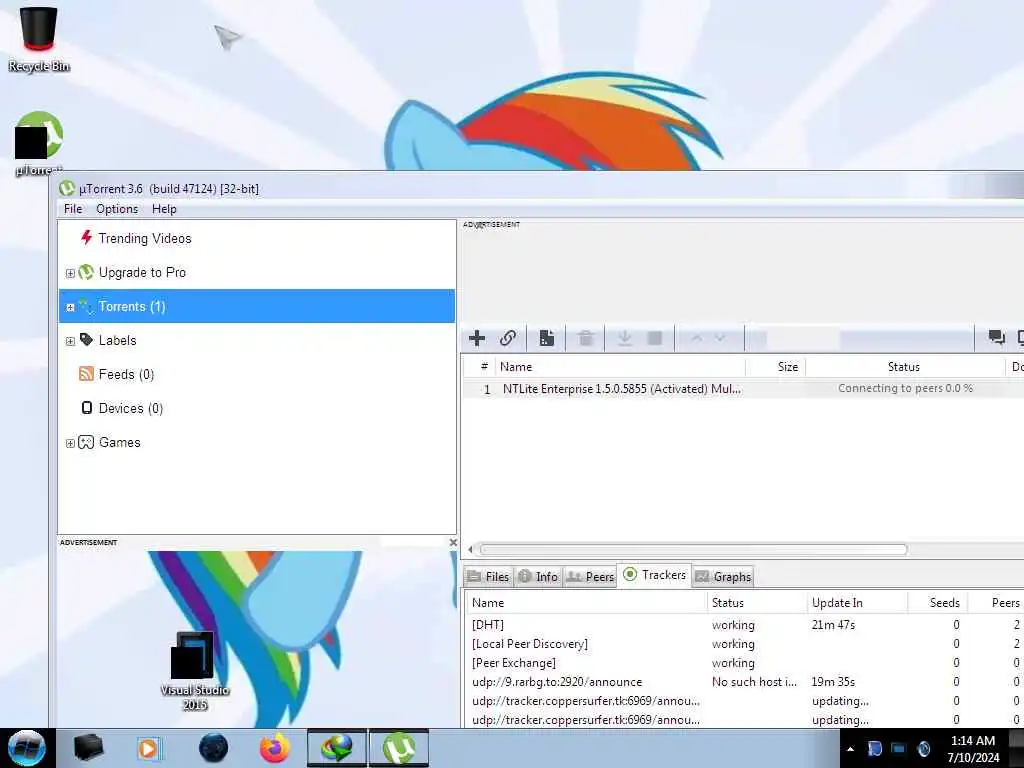Switch to the Peers tab

click(x=590, y=577)
